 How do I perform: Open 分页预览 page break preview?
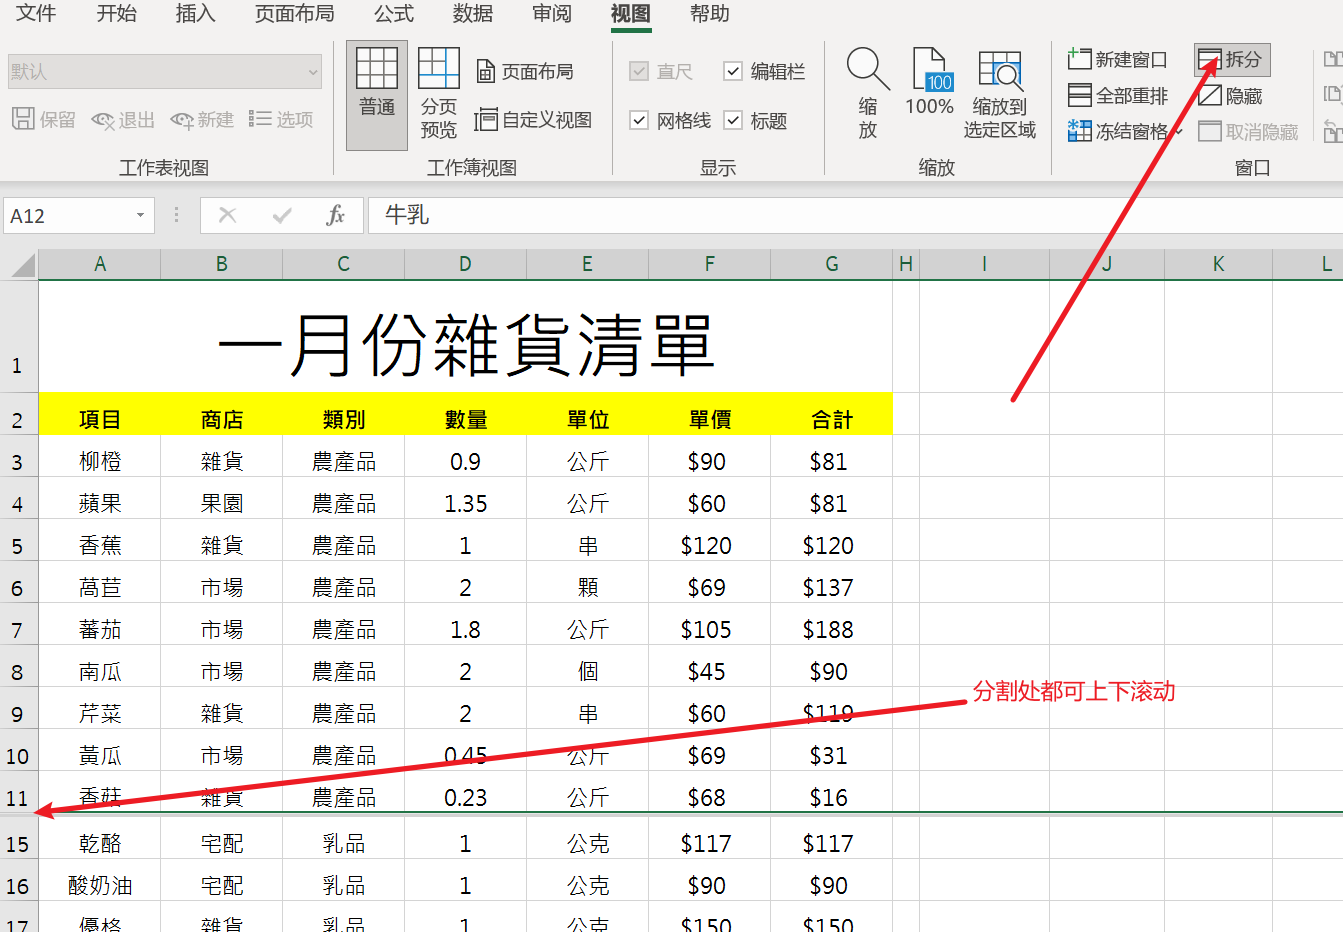[x=438, y=95]
